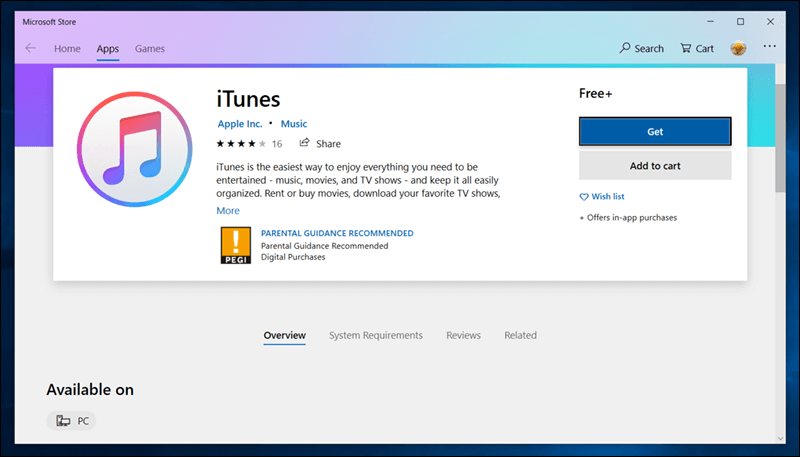Click the iTunes app logo
The height and width of the screenshot is (457, 800).
[x=135, y=149]
